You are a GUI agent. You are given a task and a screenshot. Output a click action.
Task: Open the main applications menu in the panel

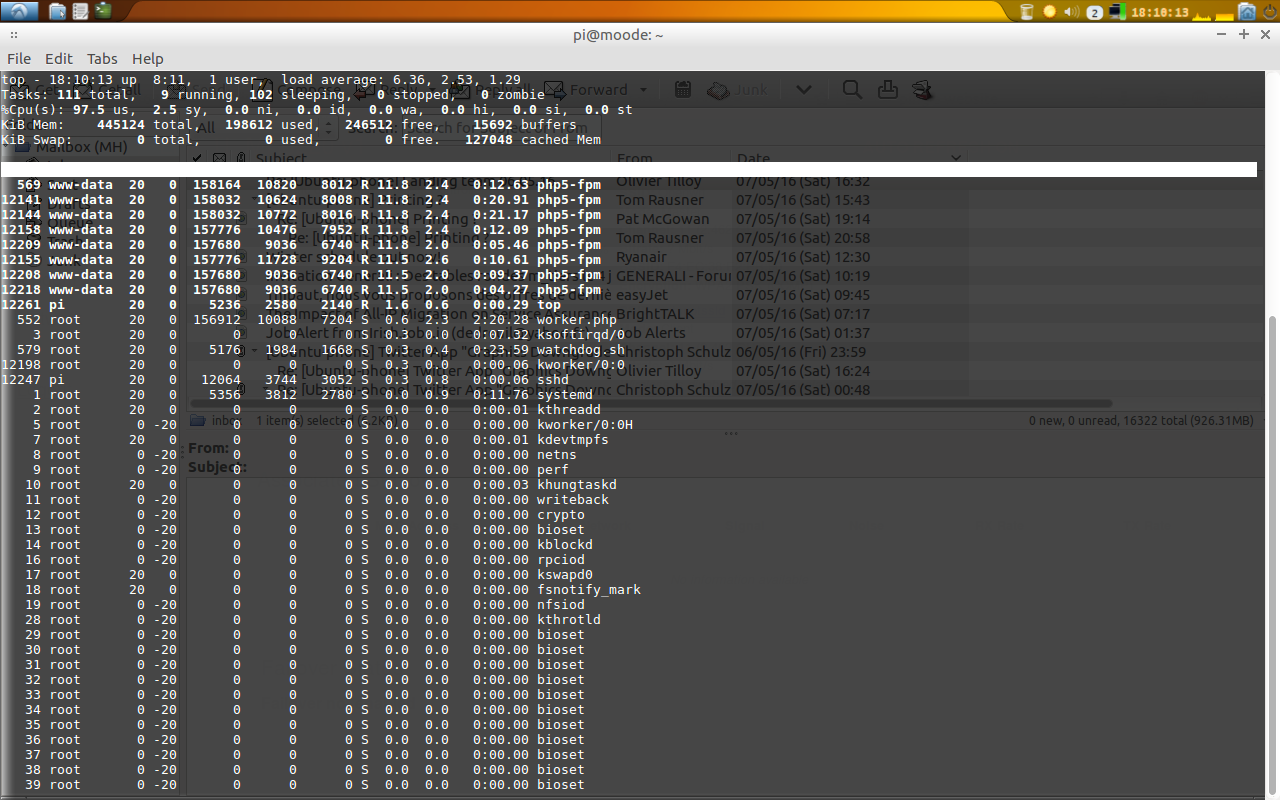tap(19, 12)
